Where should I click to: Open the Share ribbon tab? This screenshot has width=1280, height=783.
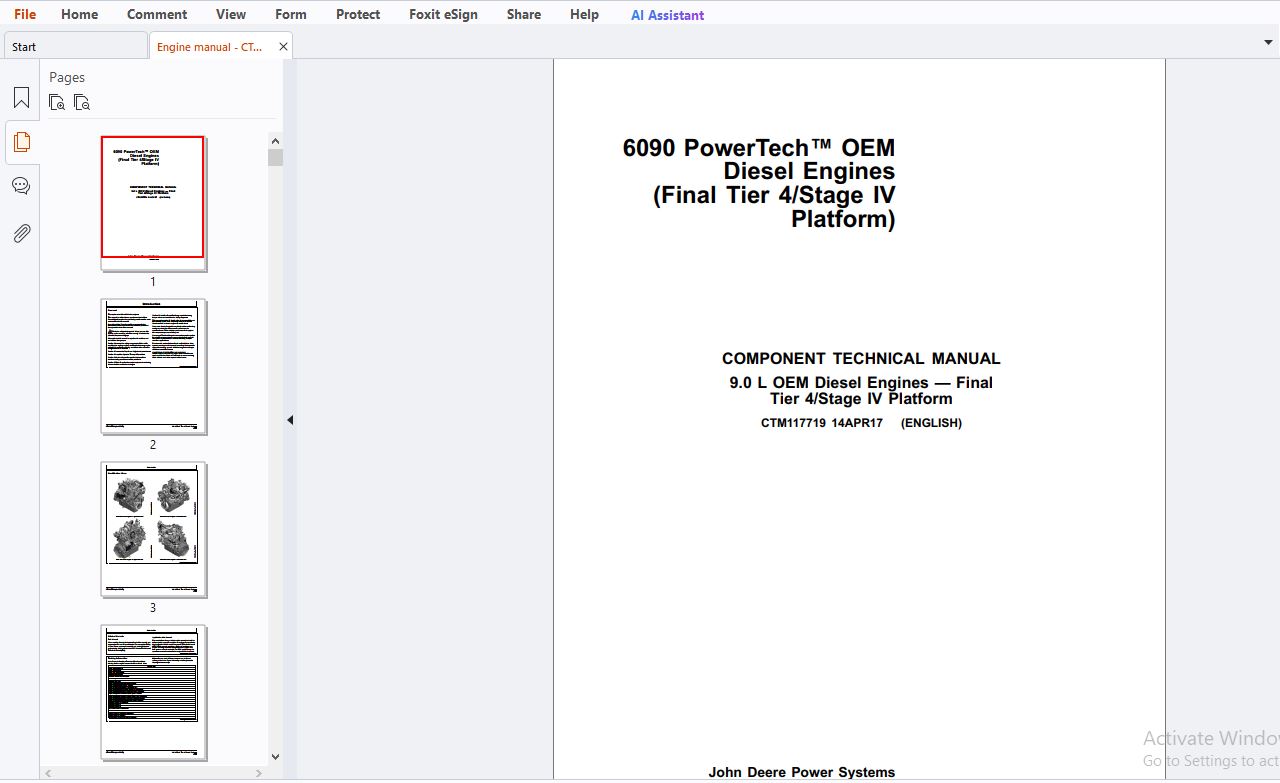524,14
